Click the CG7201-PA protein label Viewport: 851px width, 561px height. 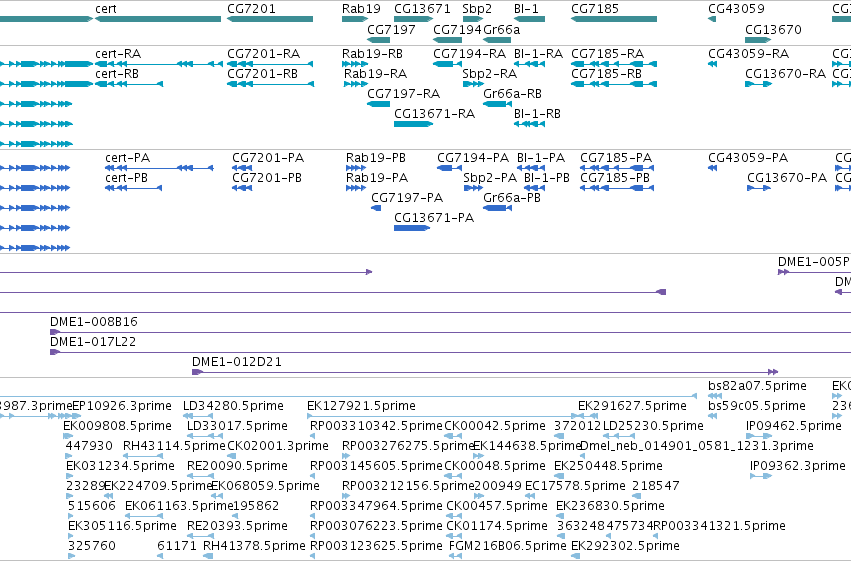(268, 158)
